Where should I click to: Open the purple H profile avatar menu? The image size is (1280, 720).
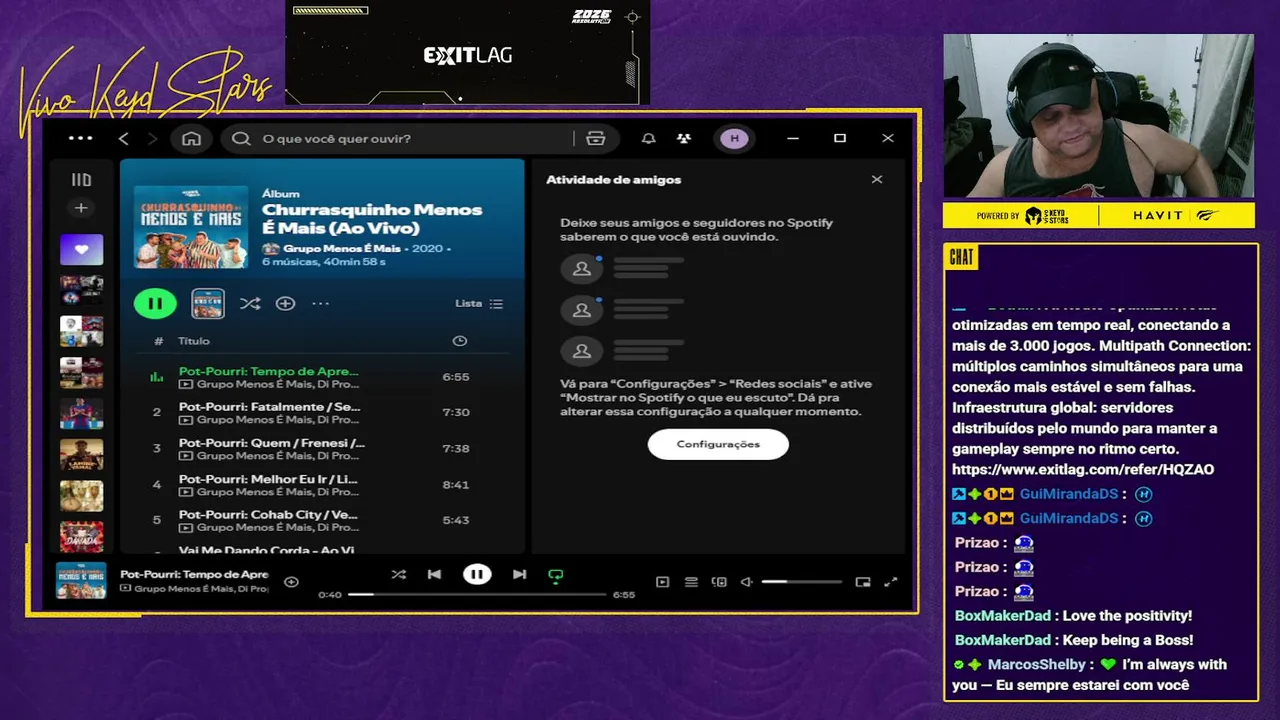click(x=734, y=139)
